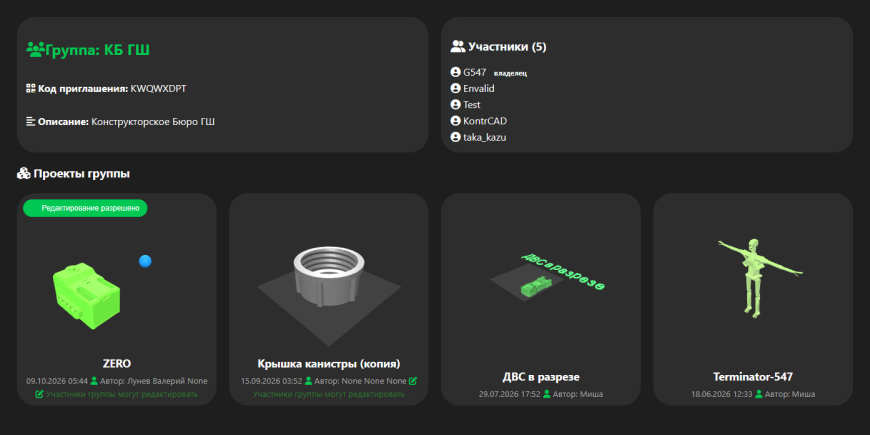Click the QR icon next to Код приглашения
The image size is (870, 435).
tap(31, 88)
